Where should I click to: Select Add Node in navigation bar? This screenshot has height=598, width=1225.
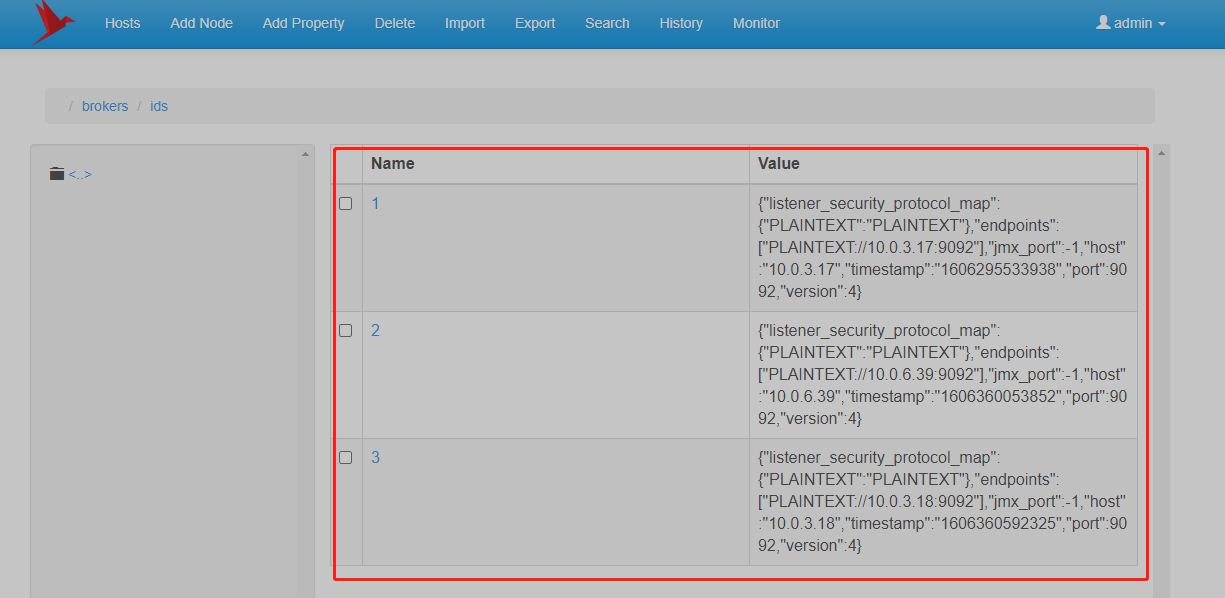(x=201, y=23)
